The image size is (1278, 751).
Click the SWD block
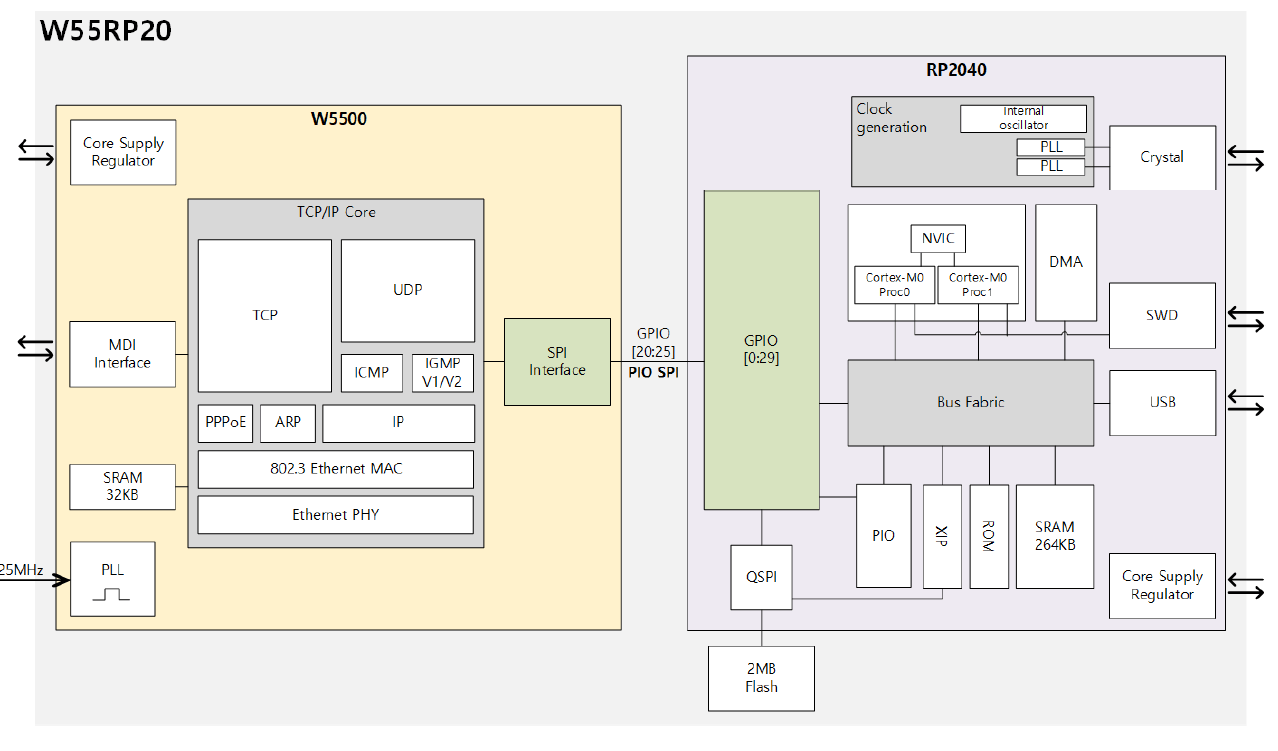[1162, 315]
